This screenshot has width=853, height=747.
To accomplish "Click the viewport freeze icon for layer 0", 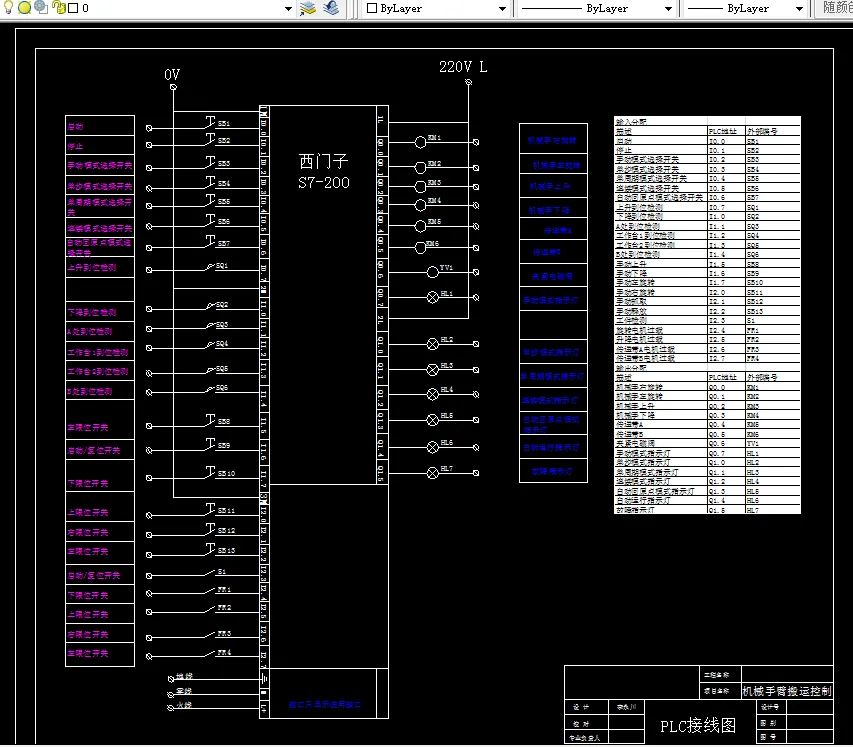I will click(40, 8).
